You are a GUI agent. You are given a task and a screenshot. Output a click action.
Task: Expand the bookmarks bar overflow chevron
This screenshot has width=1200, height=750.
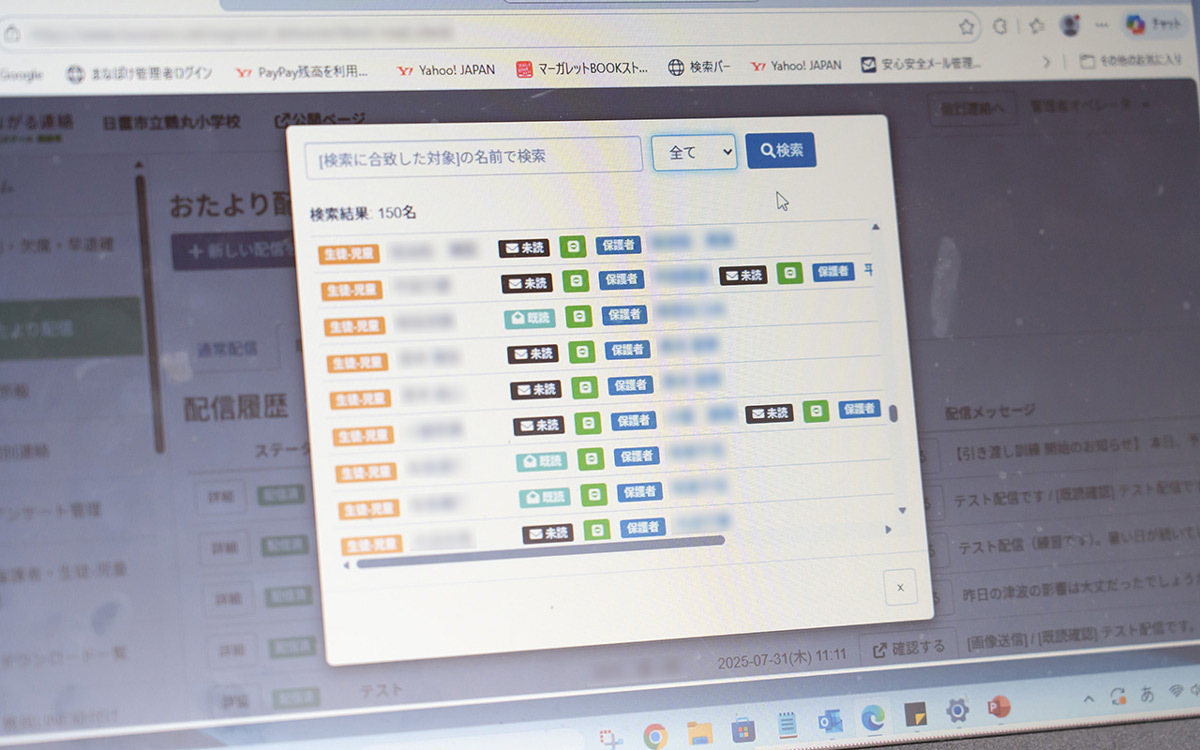click(x=1047, y=62)
